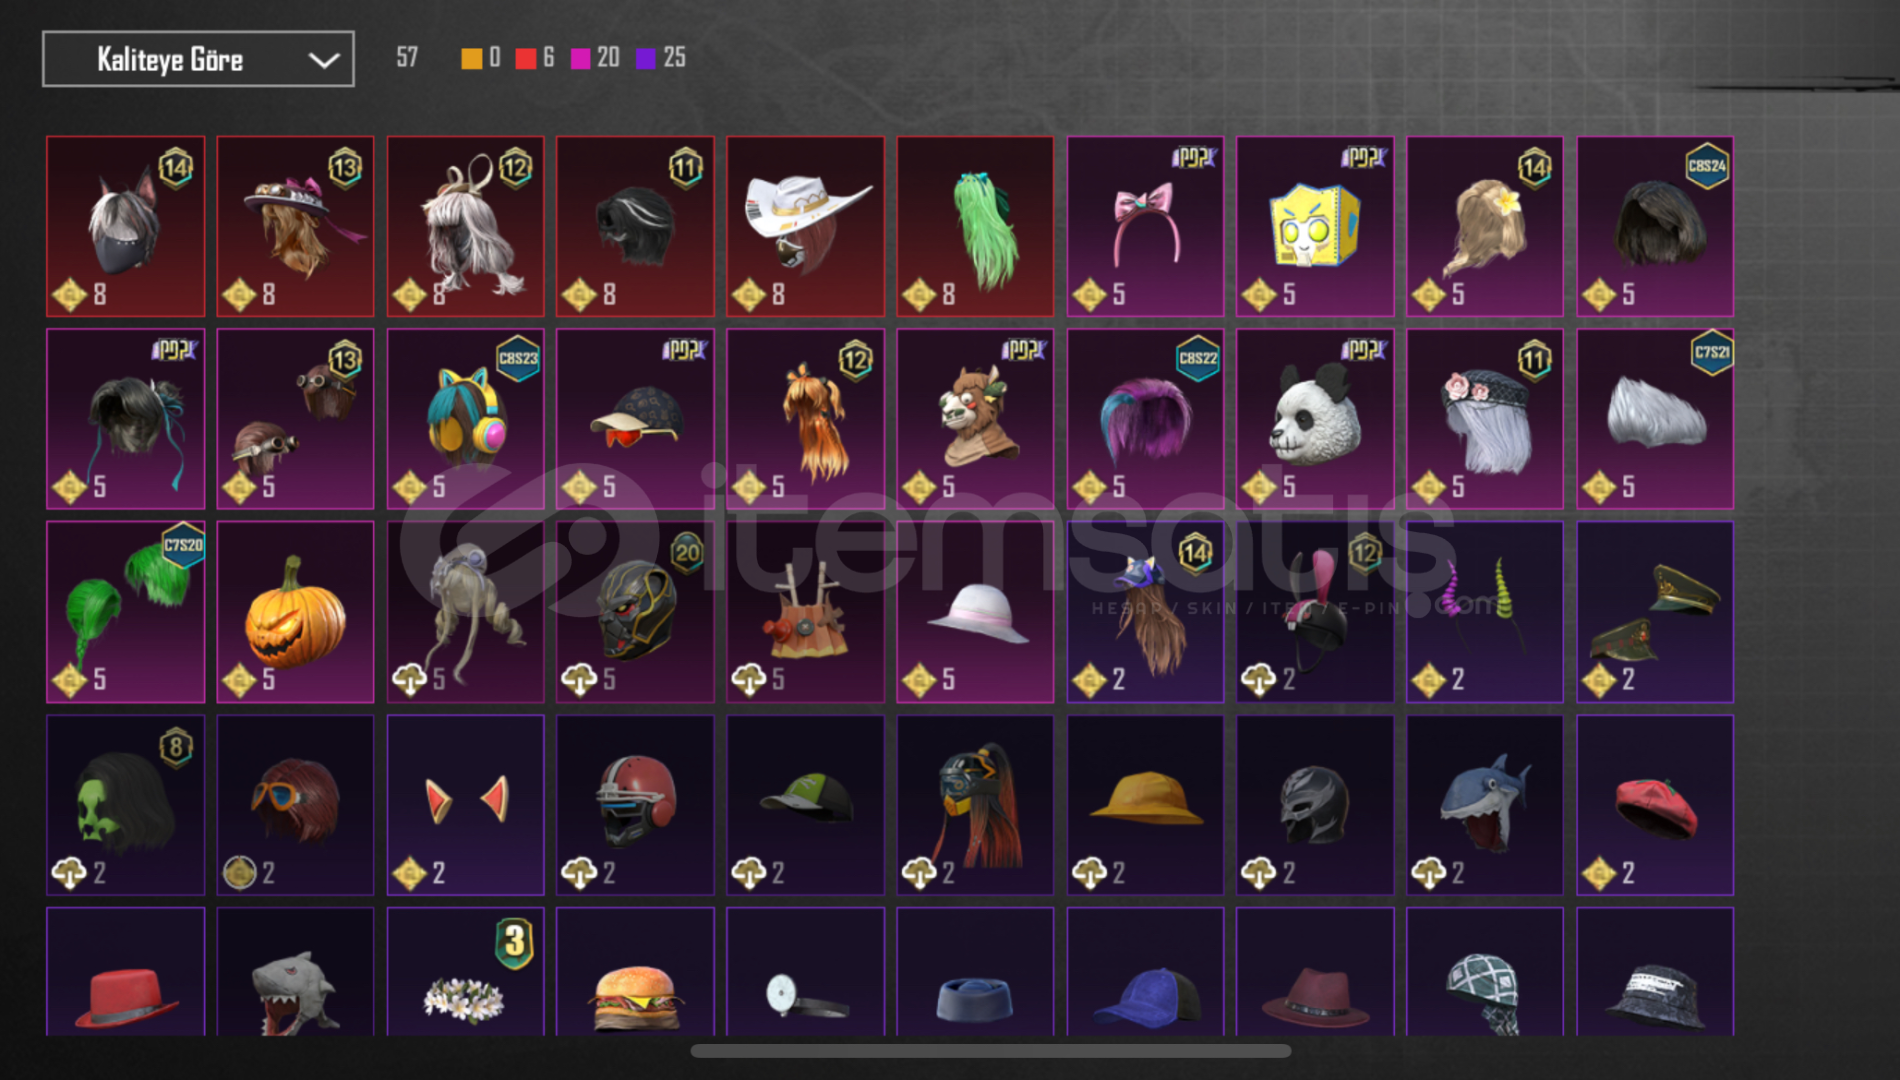This screenshot has height=1080, width=1900.
Task: Click the dropdown chevron arrow
Action: point(323,60)
